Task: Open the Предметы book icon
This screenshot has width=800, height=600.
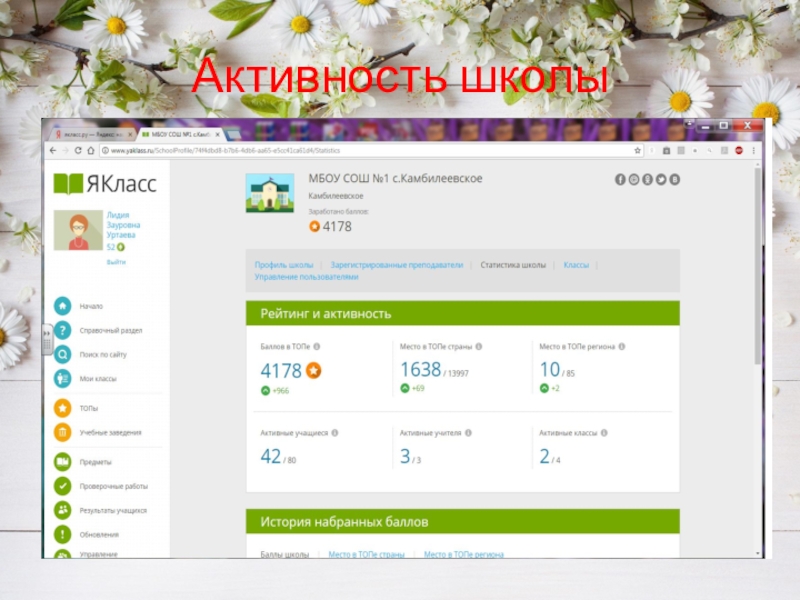Action: 63,462
